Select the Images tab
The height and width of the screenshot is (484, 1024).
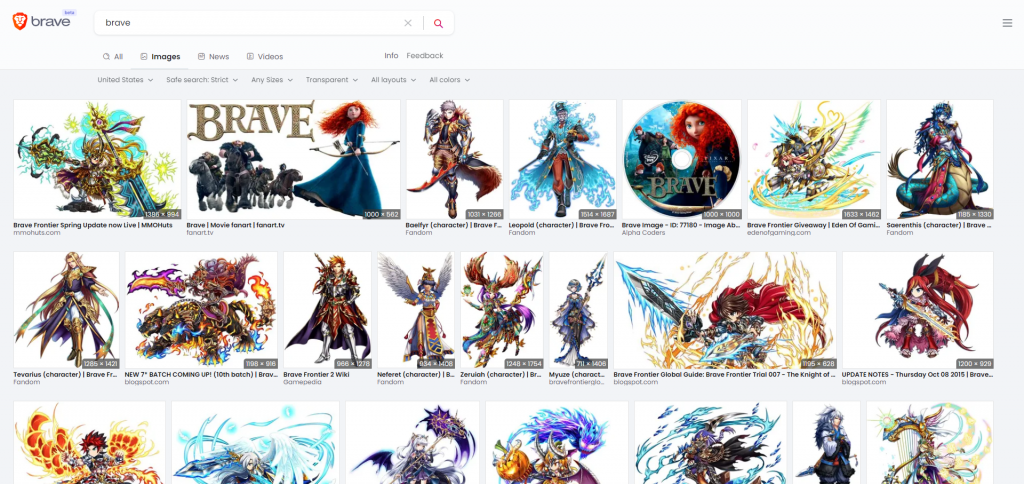tap(160, 57)
